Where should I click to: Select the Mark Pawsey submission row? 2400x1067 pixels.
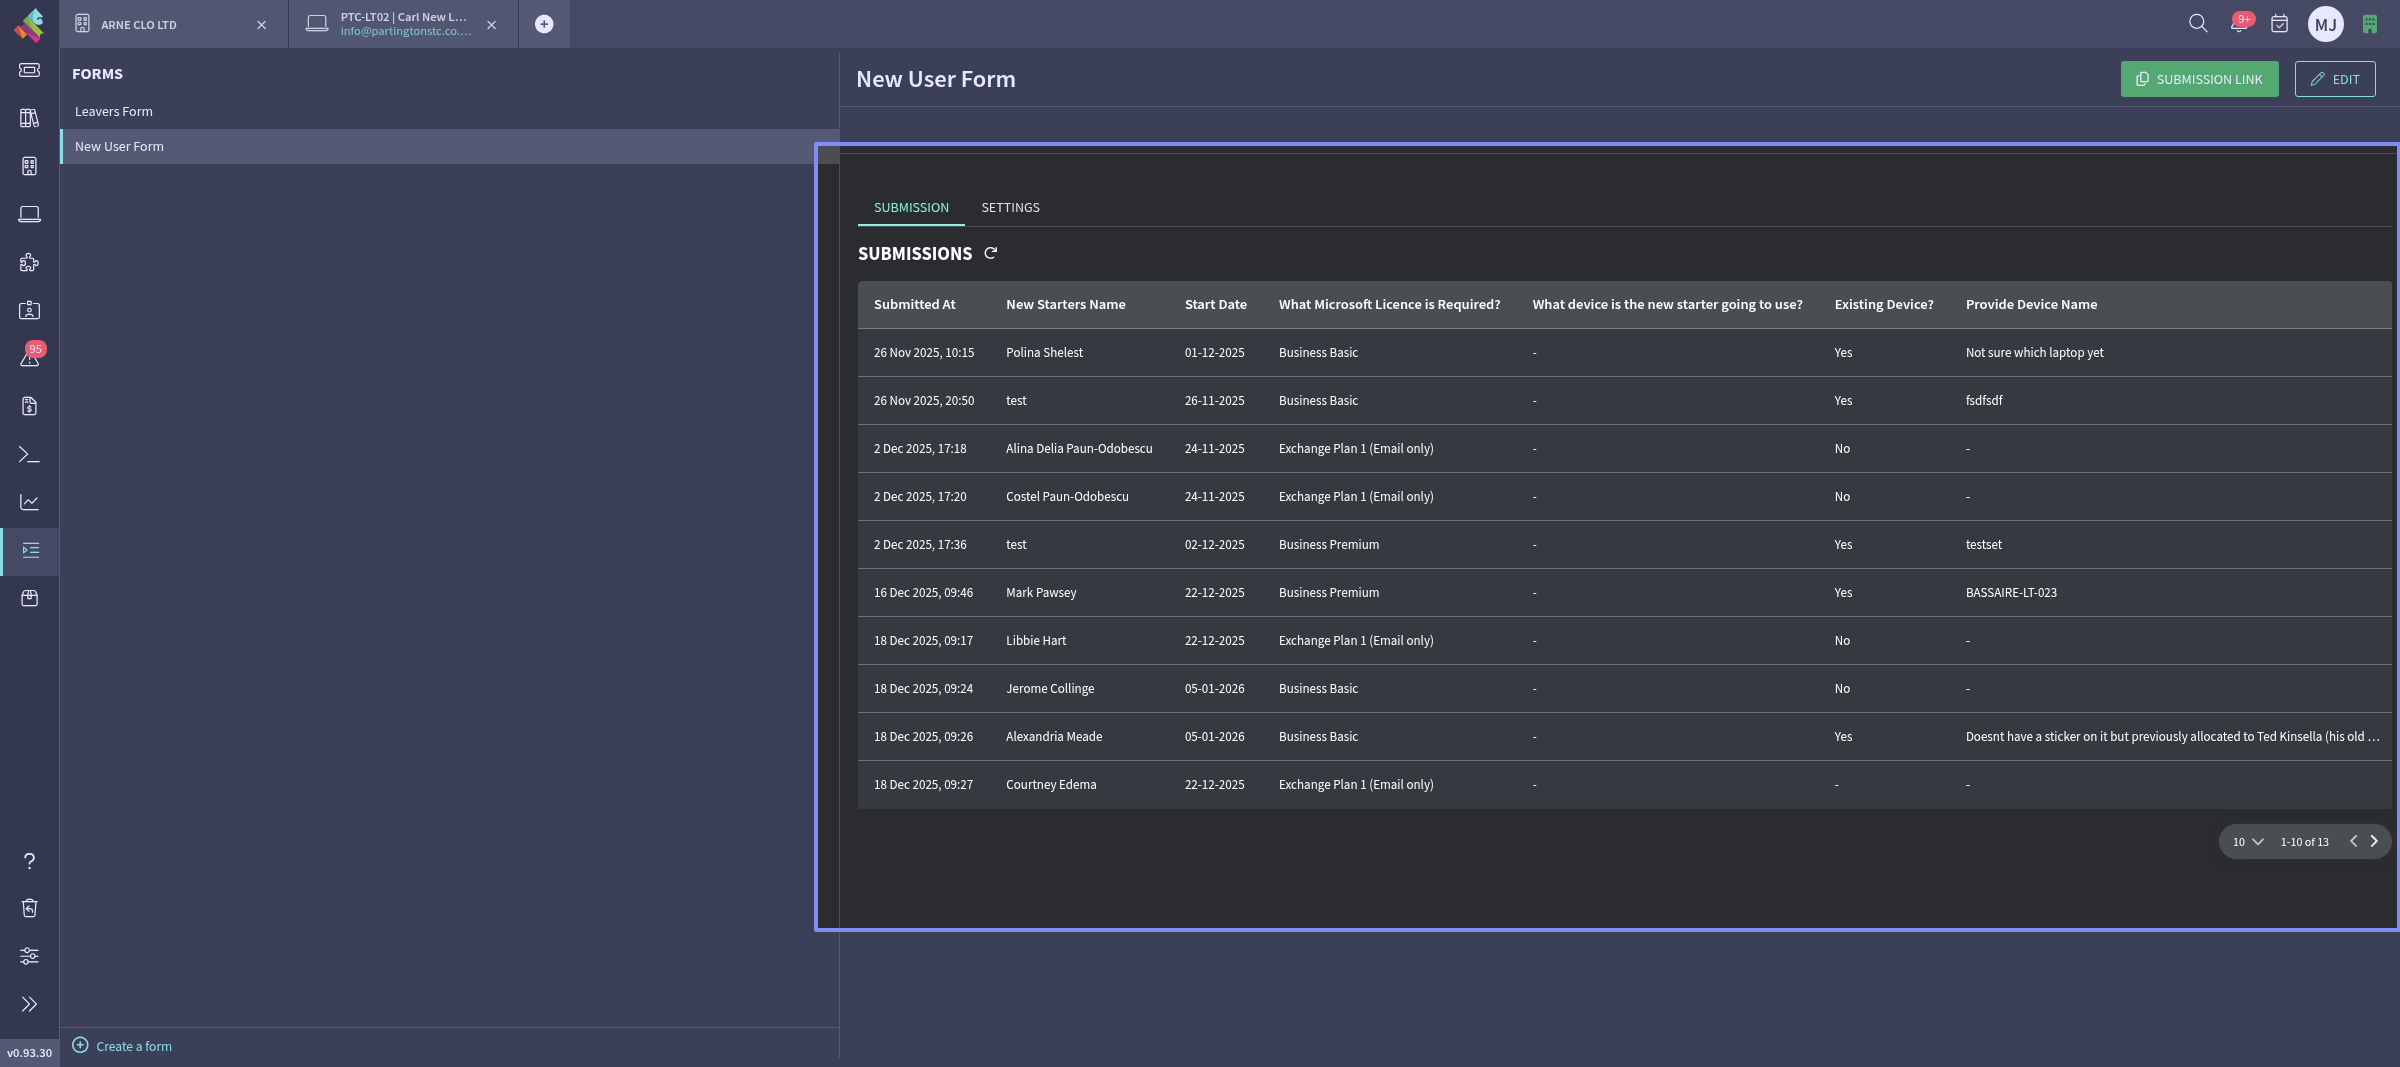click(x=1624, y=593)
